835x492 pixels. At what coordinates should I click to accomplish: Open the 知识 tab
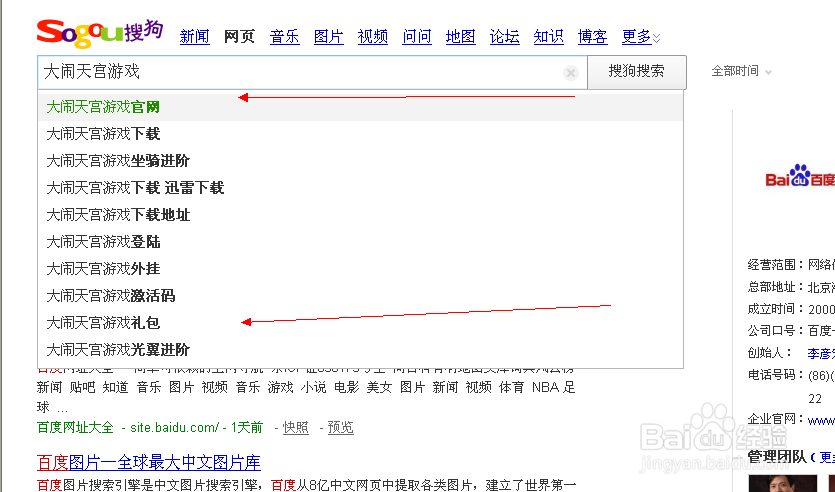[x=549, y=37]
